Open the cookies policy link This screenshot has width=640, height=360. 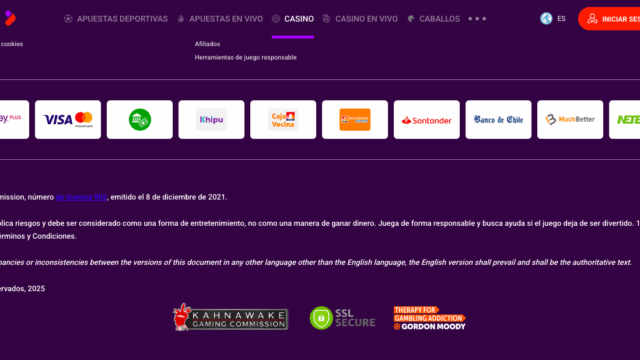click(11, 44)
